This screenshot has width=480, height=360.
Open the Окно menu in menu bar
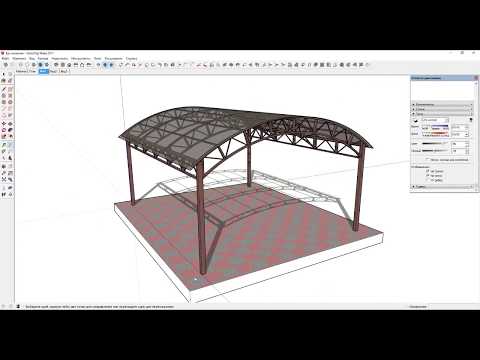pos(97,58)
